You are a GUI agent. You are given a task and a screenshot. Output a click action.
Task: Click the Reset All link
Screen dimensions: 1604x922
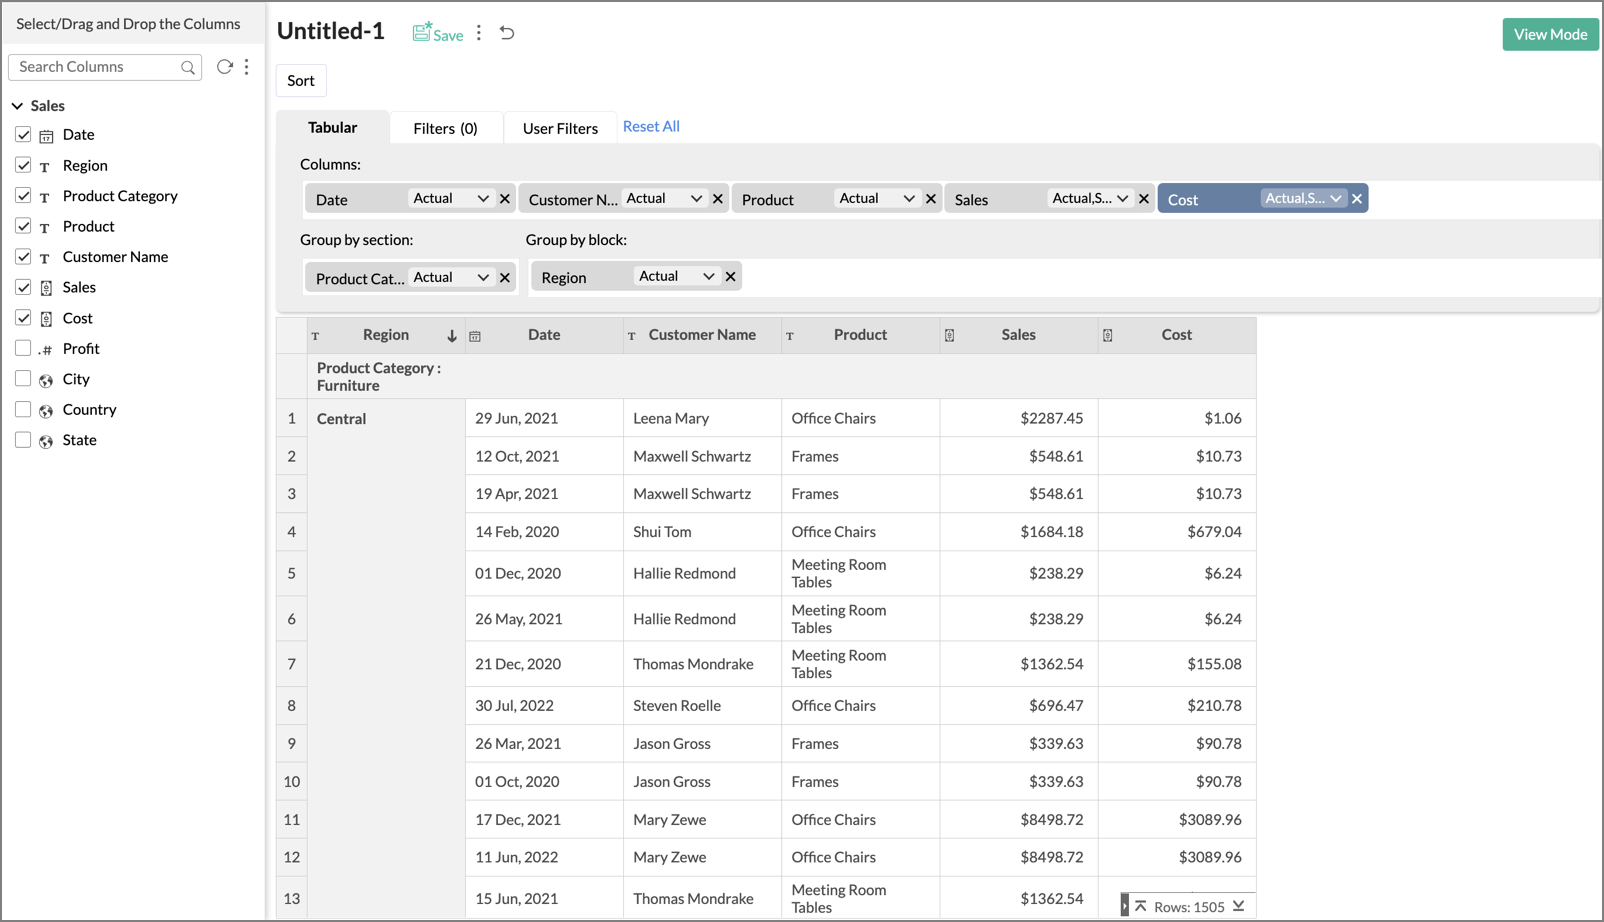pyautogui.click(x=651, y=126)
